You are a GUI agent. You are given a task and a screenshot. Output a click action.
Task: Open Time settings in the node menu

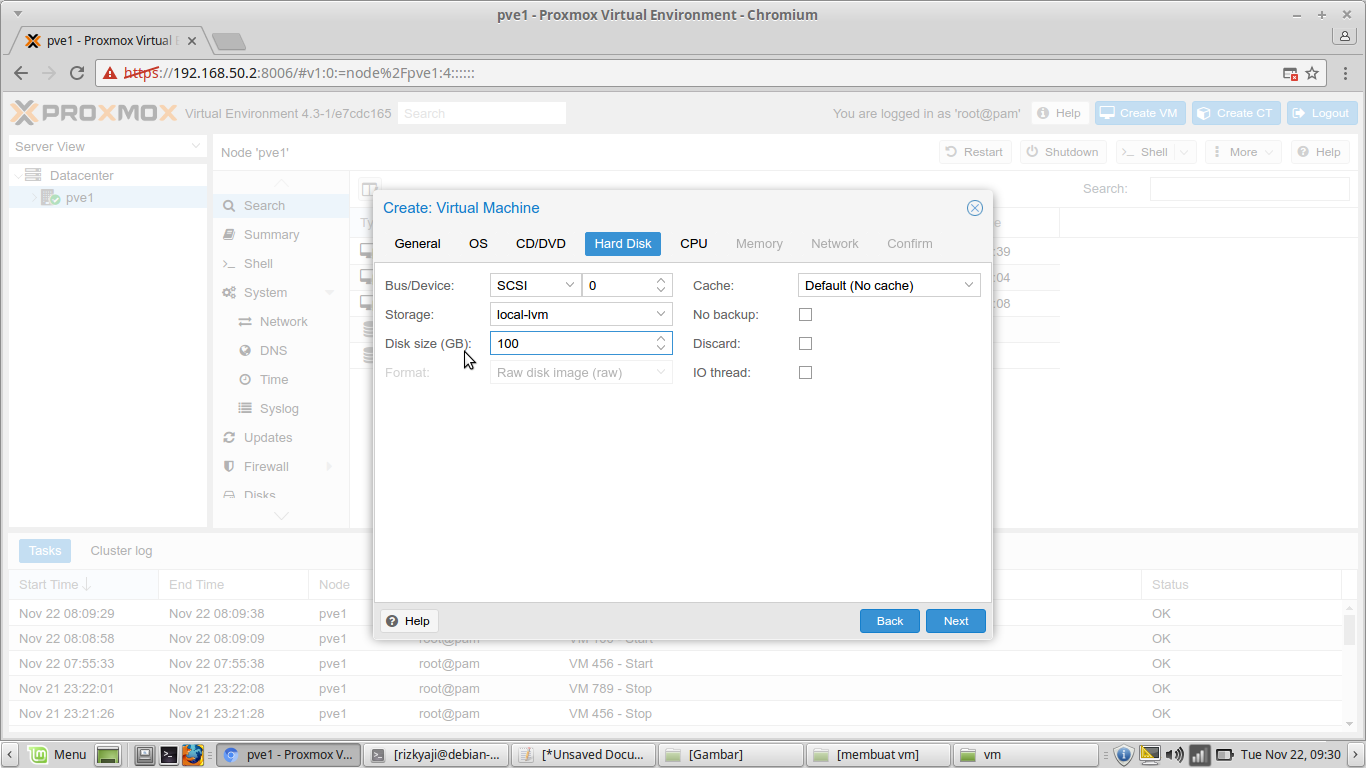(274, 380)
